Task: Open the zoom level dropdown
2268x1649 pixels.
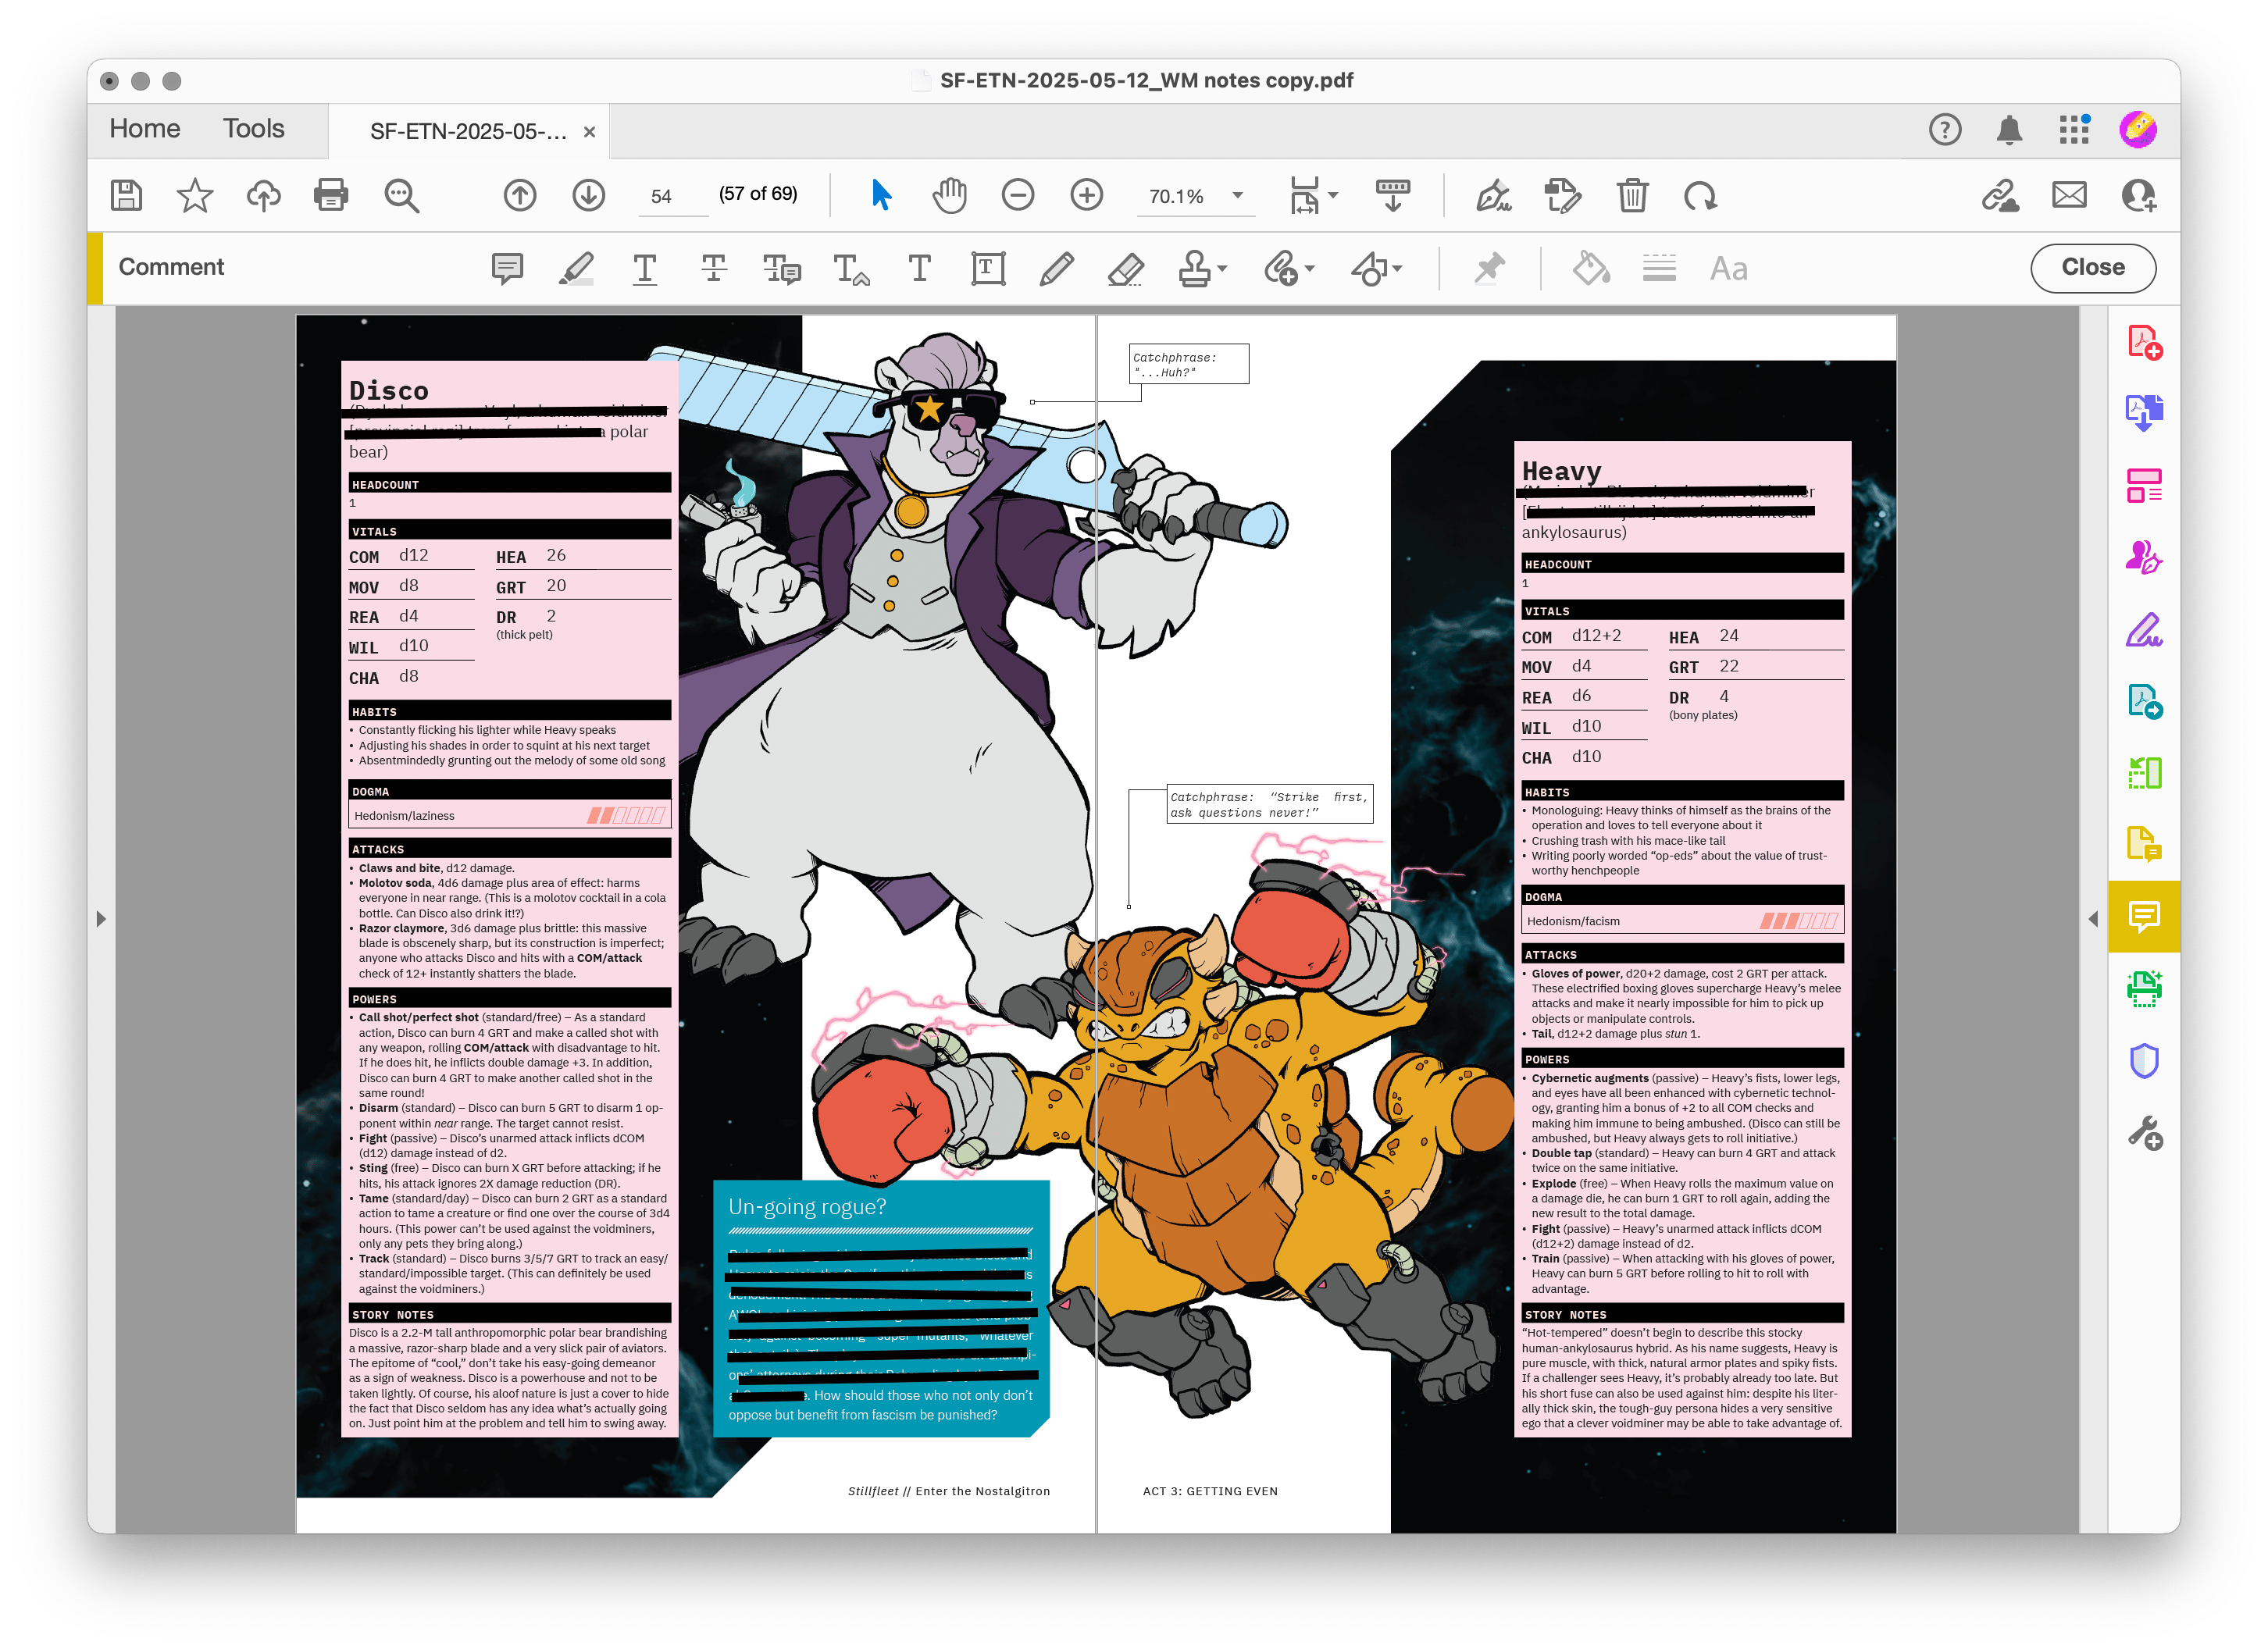Action: coord(1238,196)
